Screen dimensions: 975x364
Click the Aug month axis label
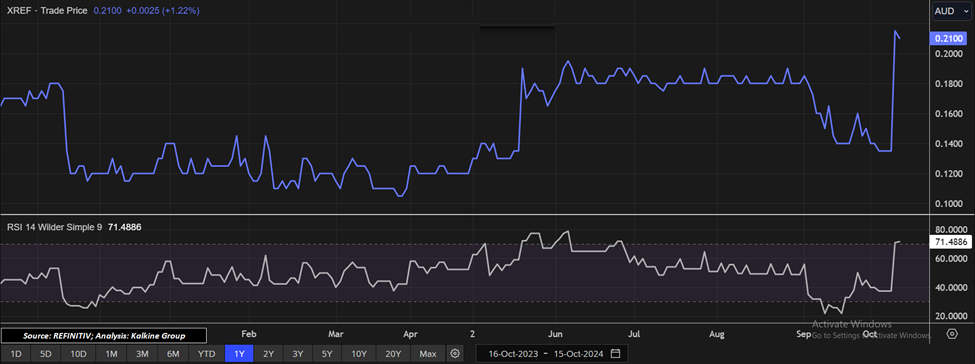coord(717,334)
